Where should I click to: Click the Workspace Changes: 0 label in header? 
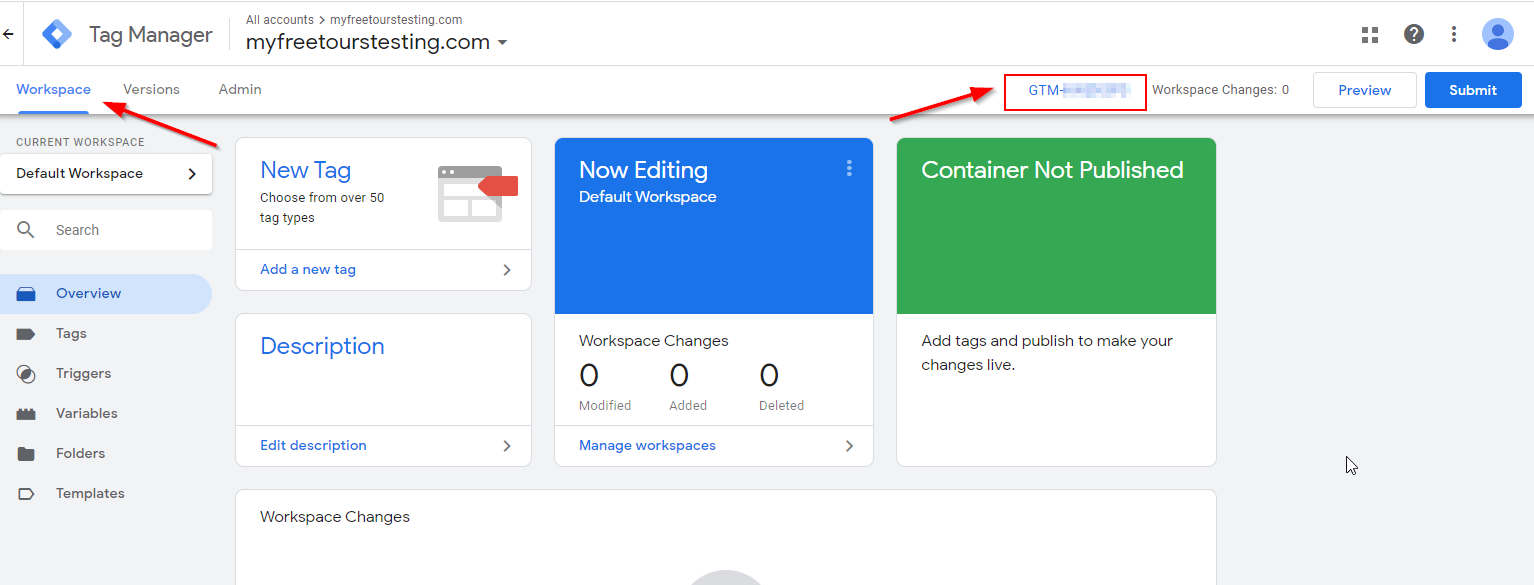[1220, 90]
